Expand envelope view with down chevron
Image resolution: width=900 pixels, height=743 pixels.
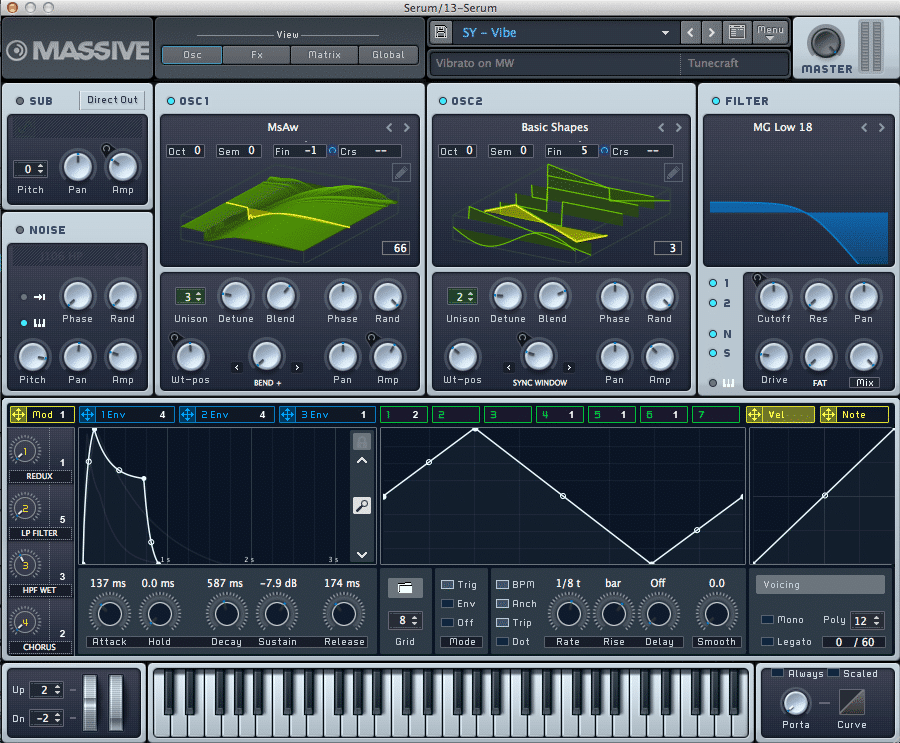[x=362, y=554]
